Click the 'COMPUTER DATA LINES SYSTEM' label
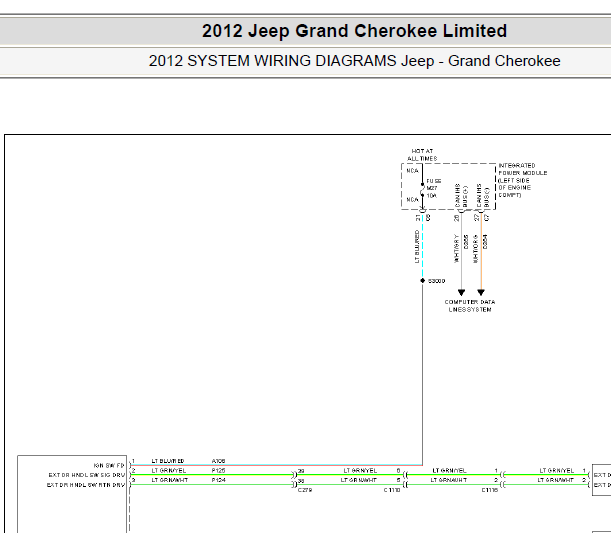611x533 pixels. (x=470, y=306)
